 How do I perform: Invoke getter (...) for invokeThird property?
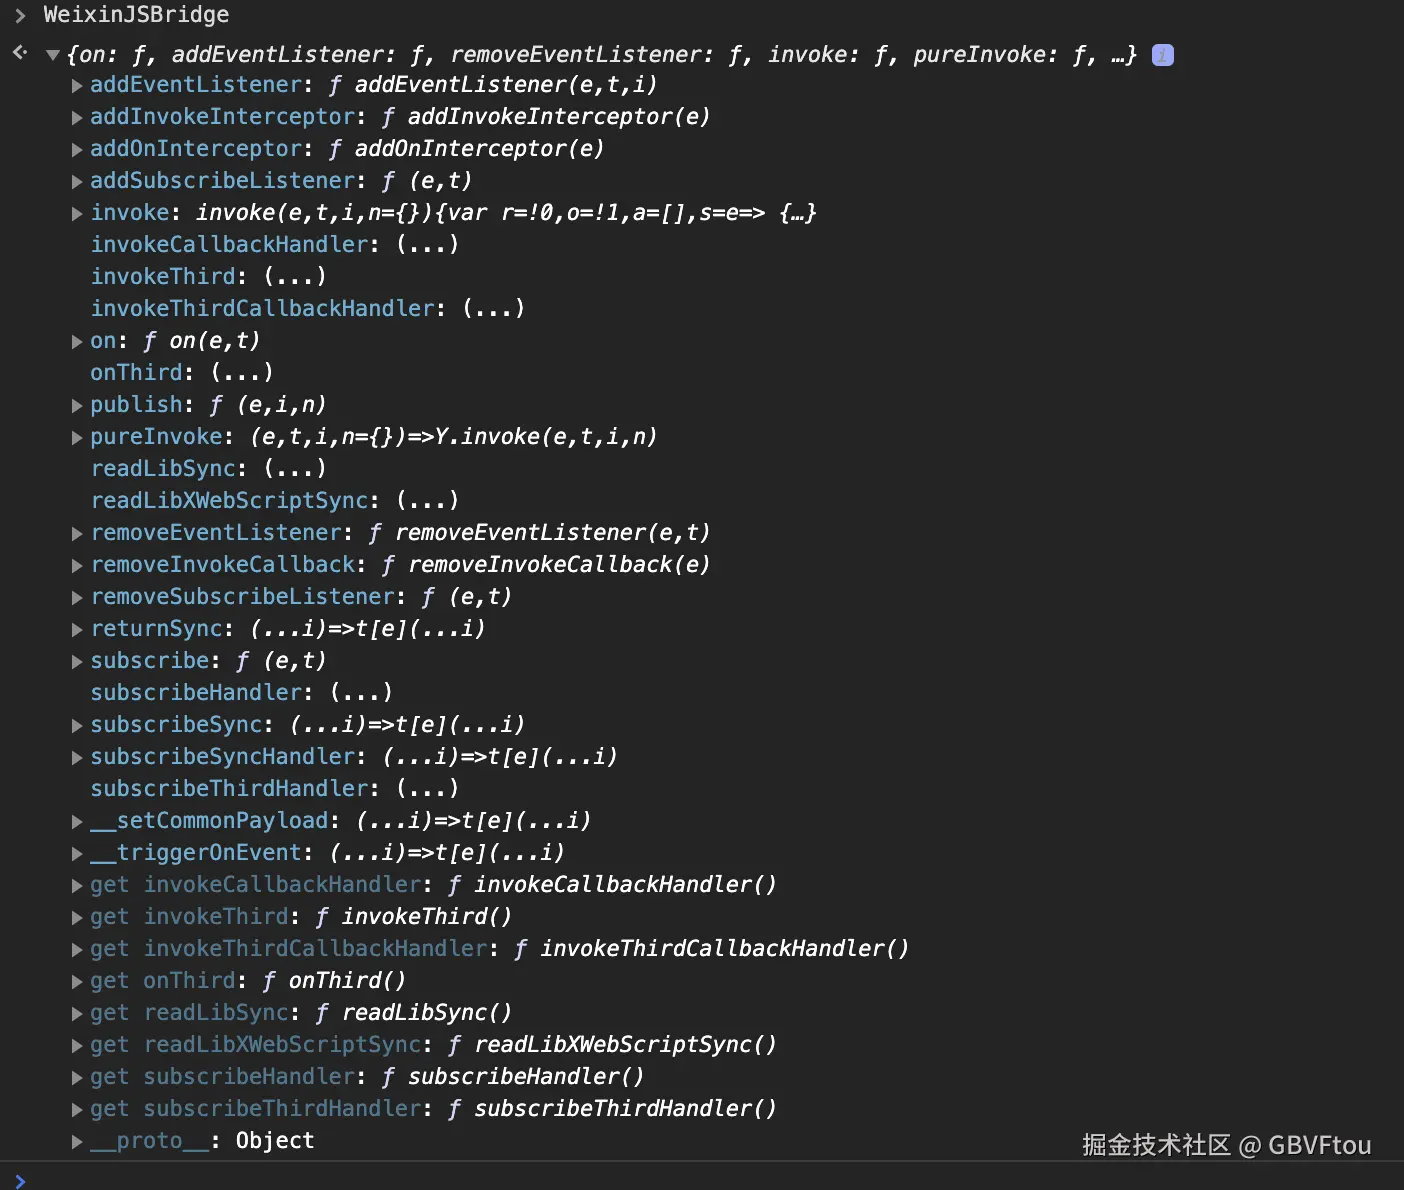[x=295, y=276]
